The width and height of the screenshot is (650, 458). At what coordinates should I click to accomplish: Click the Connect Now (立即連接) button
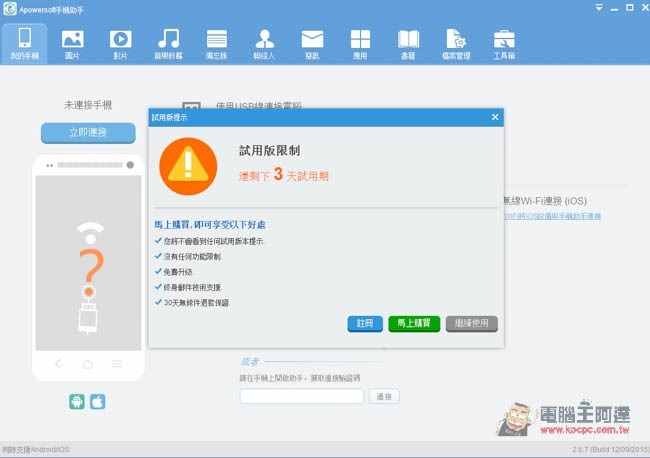tap(88, 133)
